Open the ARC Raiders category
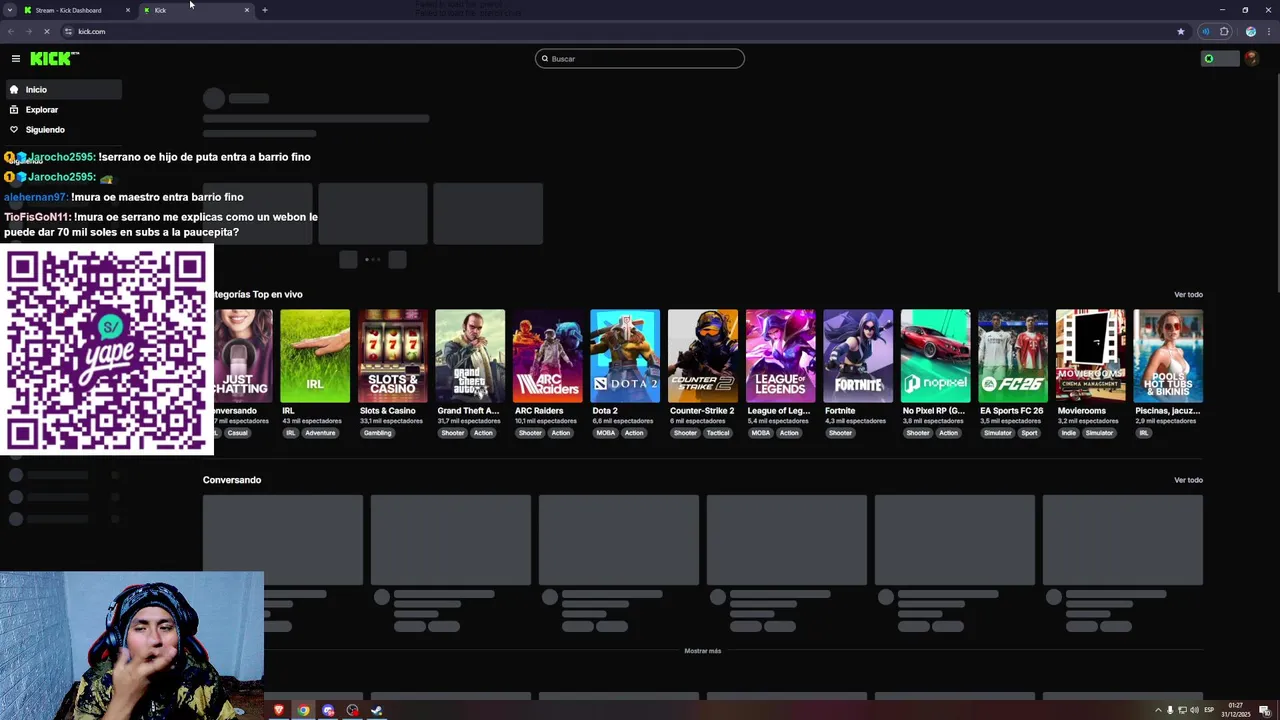The height and width of the screenshot is (720, 1280). 548,356
